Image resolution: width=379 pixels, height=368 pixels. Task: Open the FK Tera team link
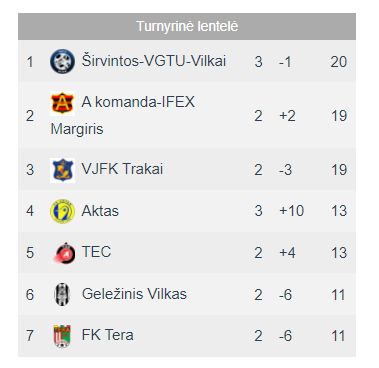pyautogui.click(x=107, y=335)
